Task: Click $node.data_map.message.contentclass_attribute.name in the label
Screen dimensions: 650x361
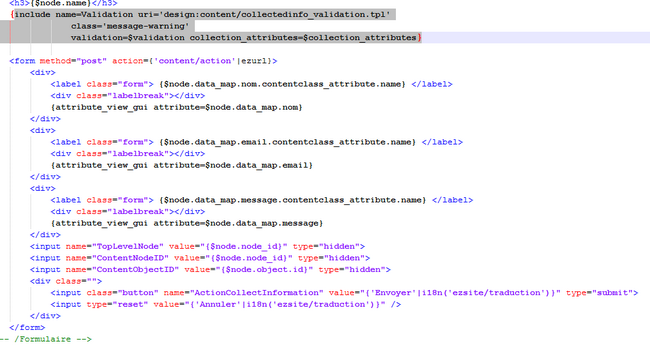Action: (293, 200)
